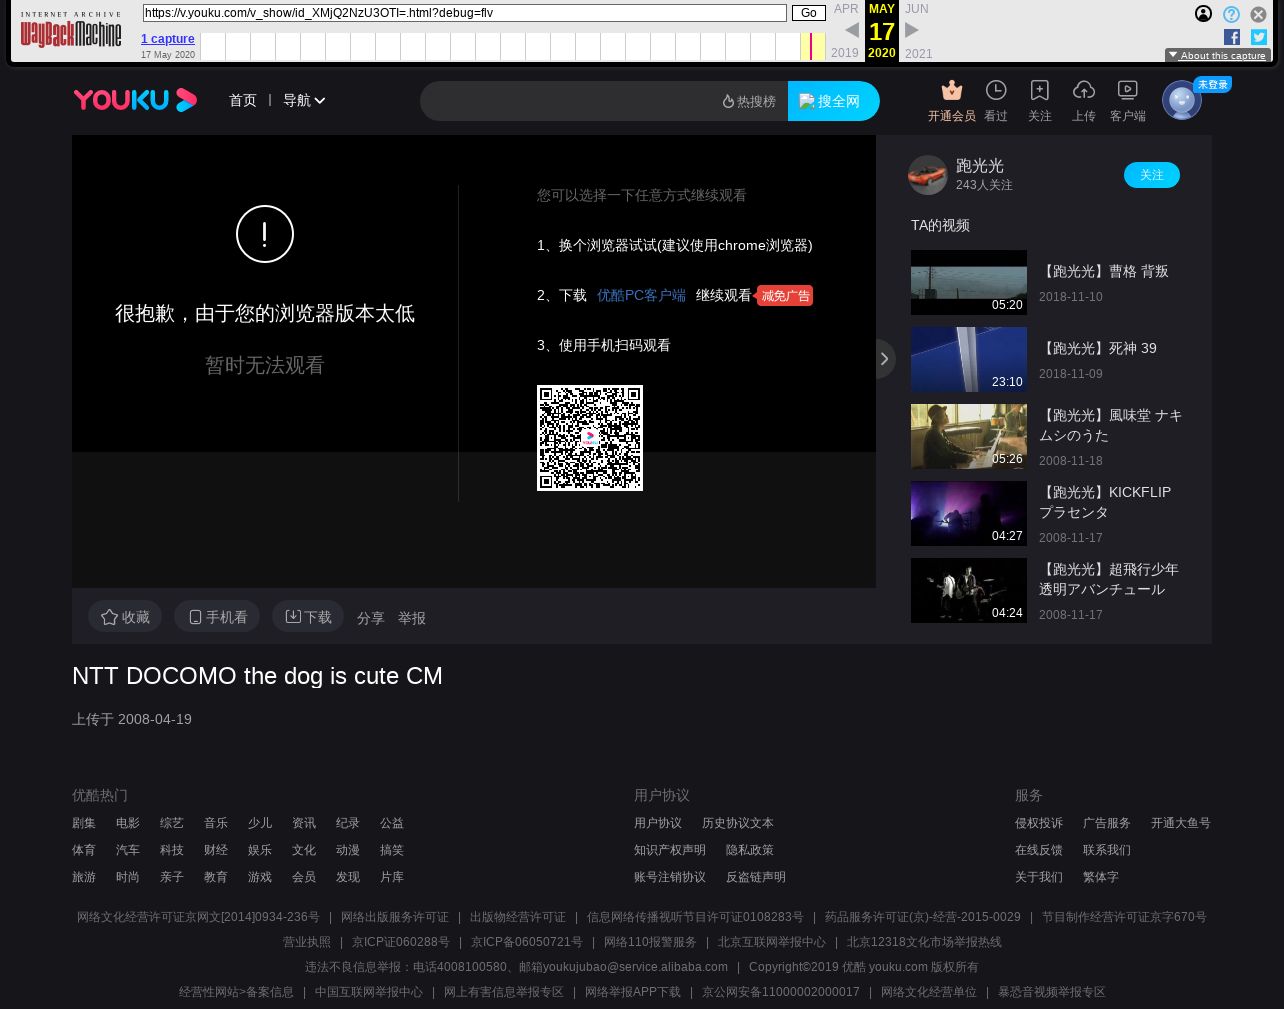This screenshot has height=1009, width=1284.
Task: Click the 上传 upload cloud icon
Action: coord(1084,90)
